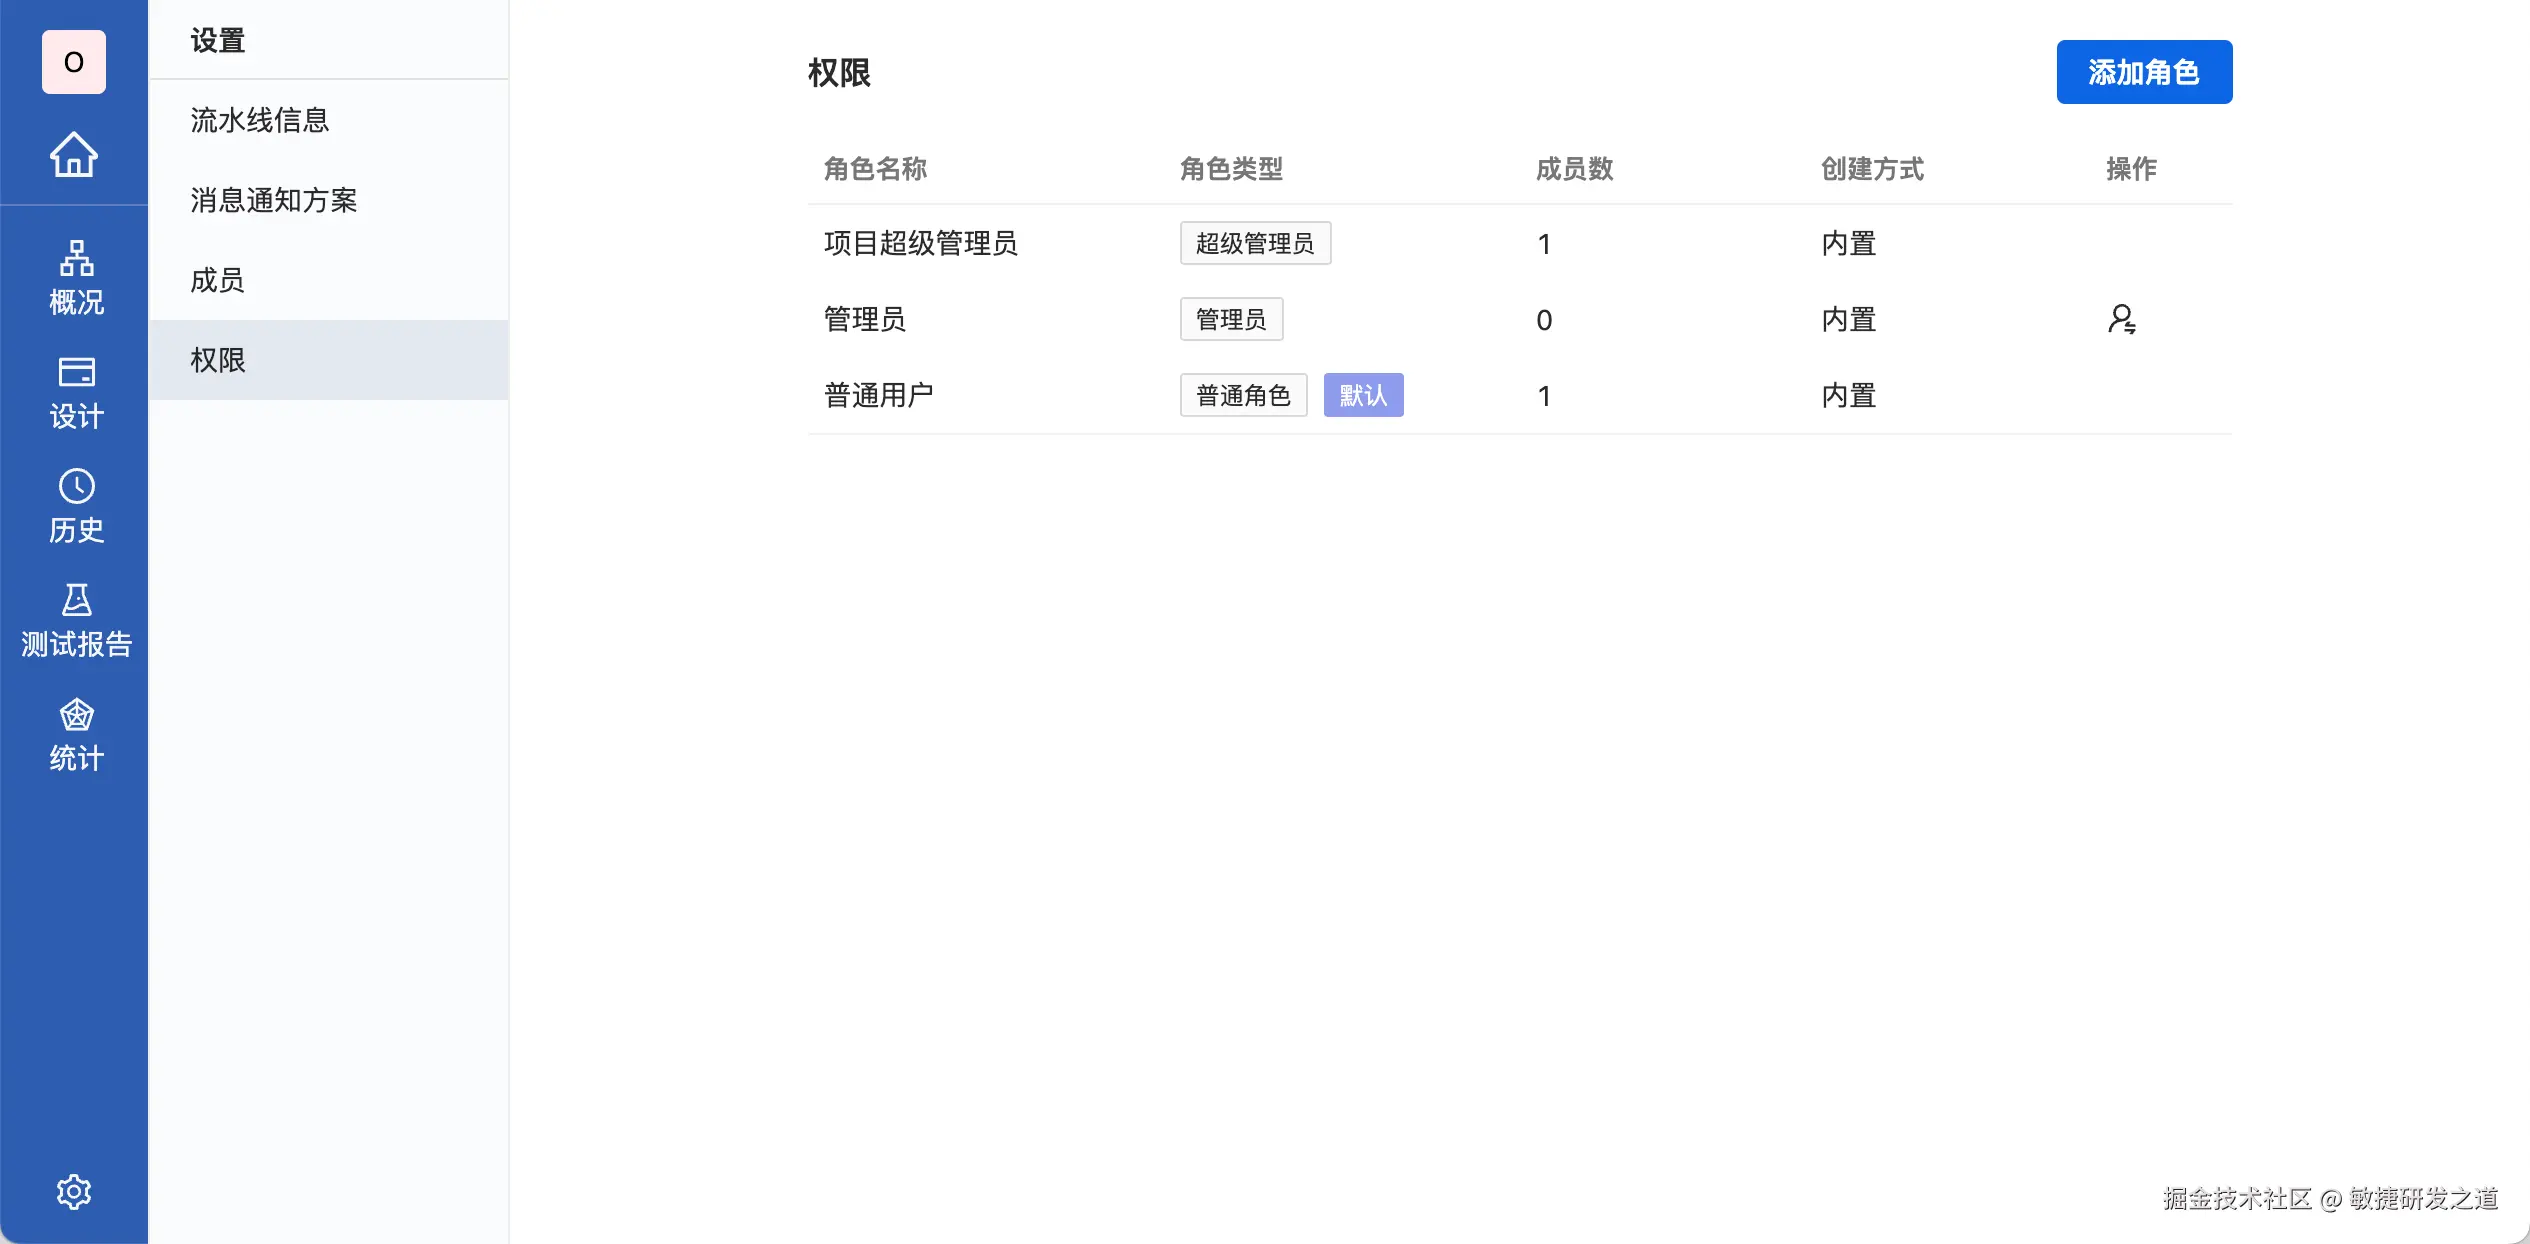This screenshot has height=1244, width=2530.
Task: Click the 超级管理员 role type tag
Action: click(x=1254, y=243)
